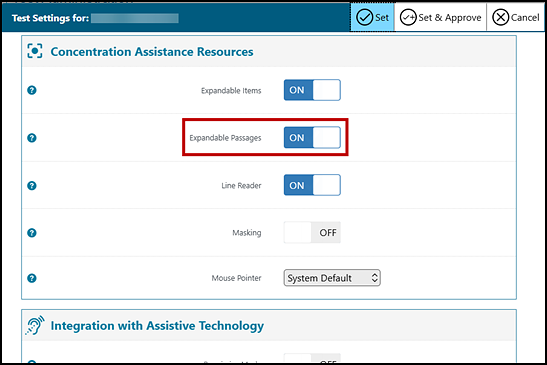Click help icon for Expandable Items

(32, 90)
